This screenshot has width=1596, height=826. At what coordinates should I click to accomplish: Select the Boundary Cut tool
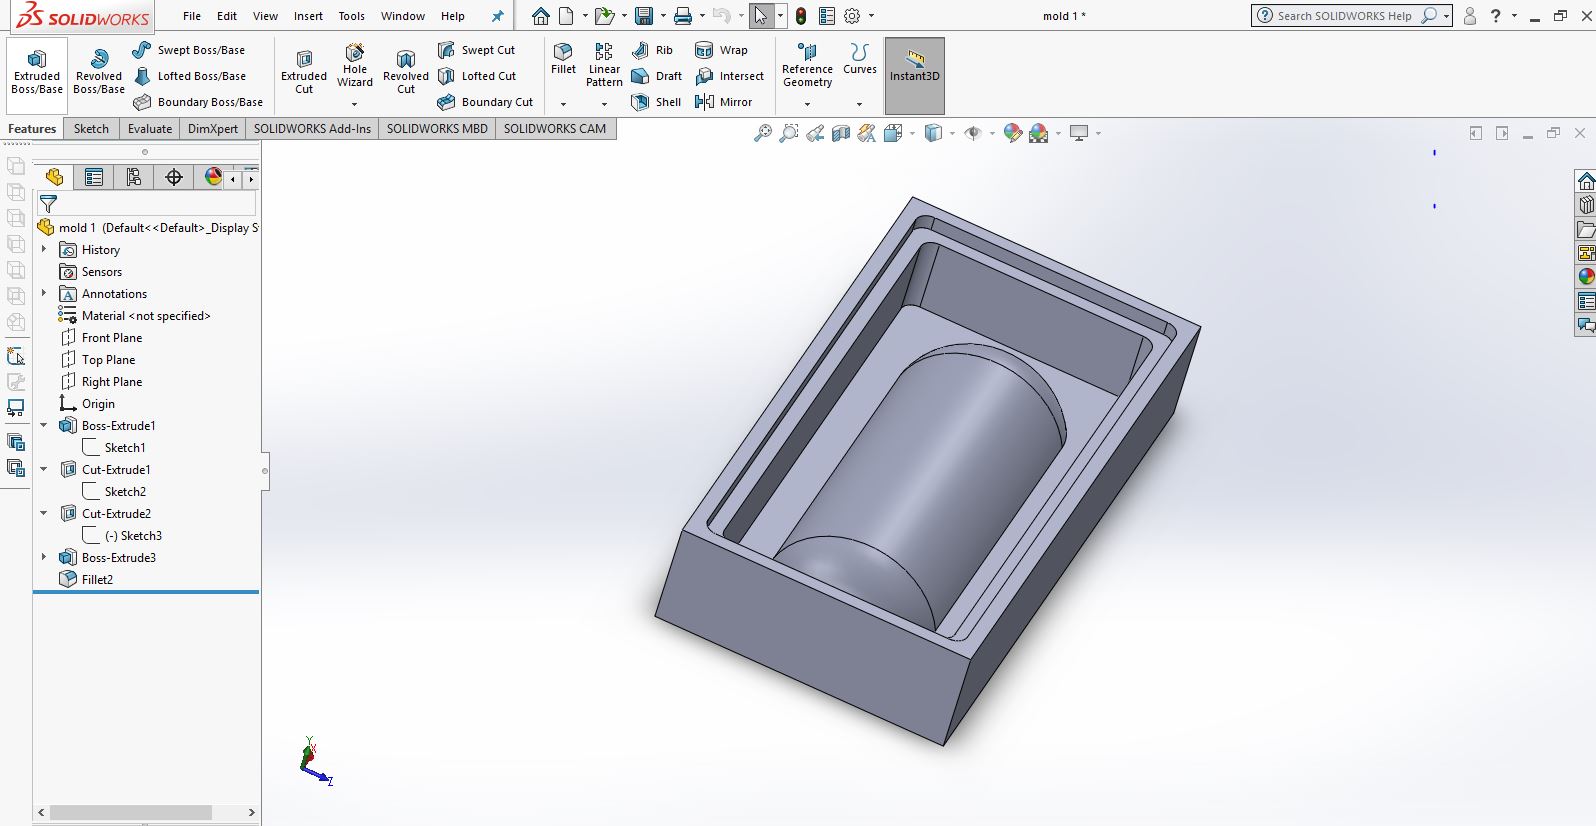tap(485, 102)
